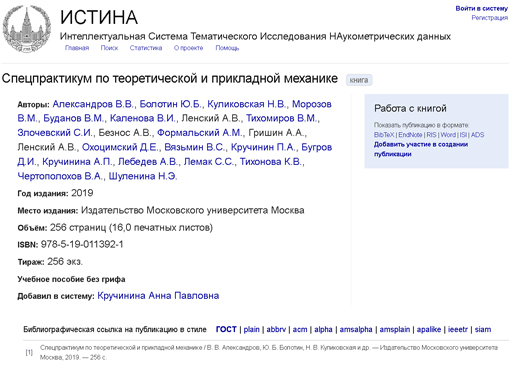The width and height of the screenshot is (509, 365).
Task: Select amsalpha citation style
Action: 356,329
